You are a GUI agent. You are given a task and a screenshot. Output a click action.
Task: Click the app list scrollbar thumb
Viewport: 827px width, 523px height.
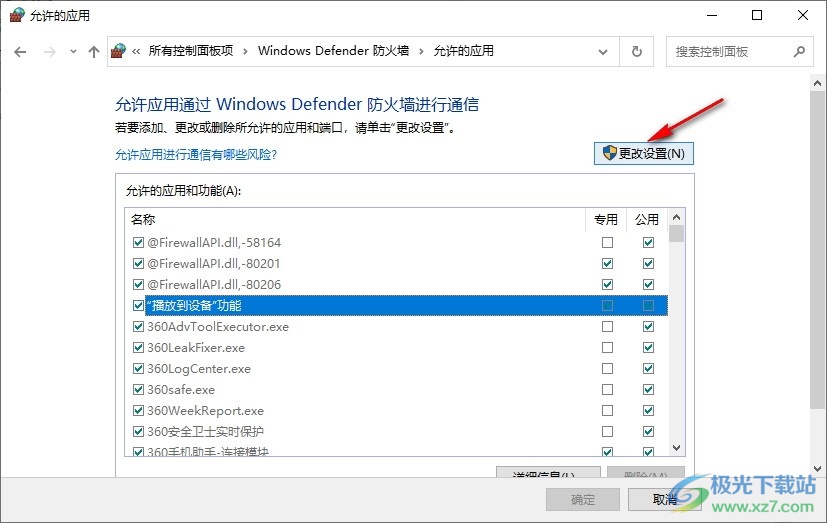point(677,234)
